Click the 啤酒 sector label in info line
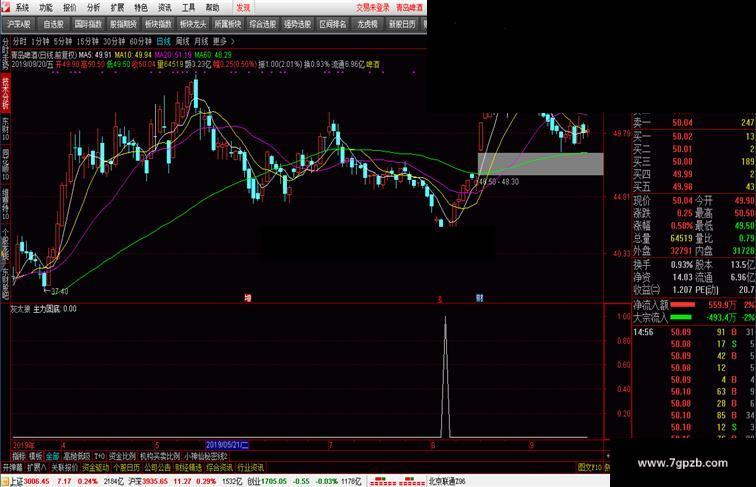 tap(373, 64)
